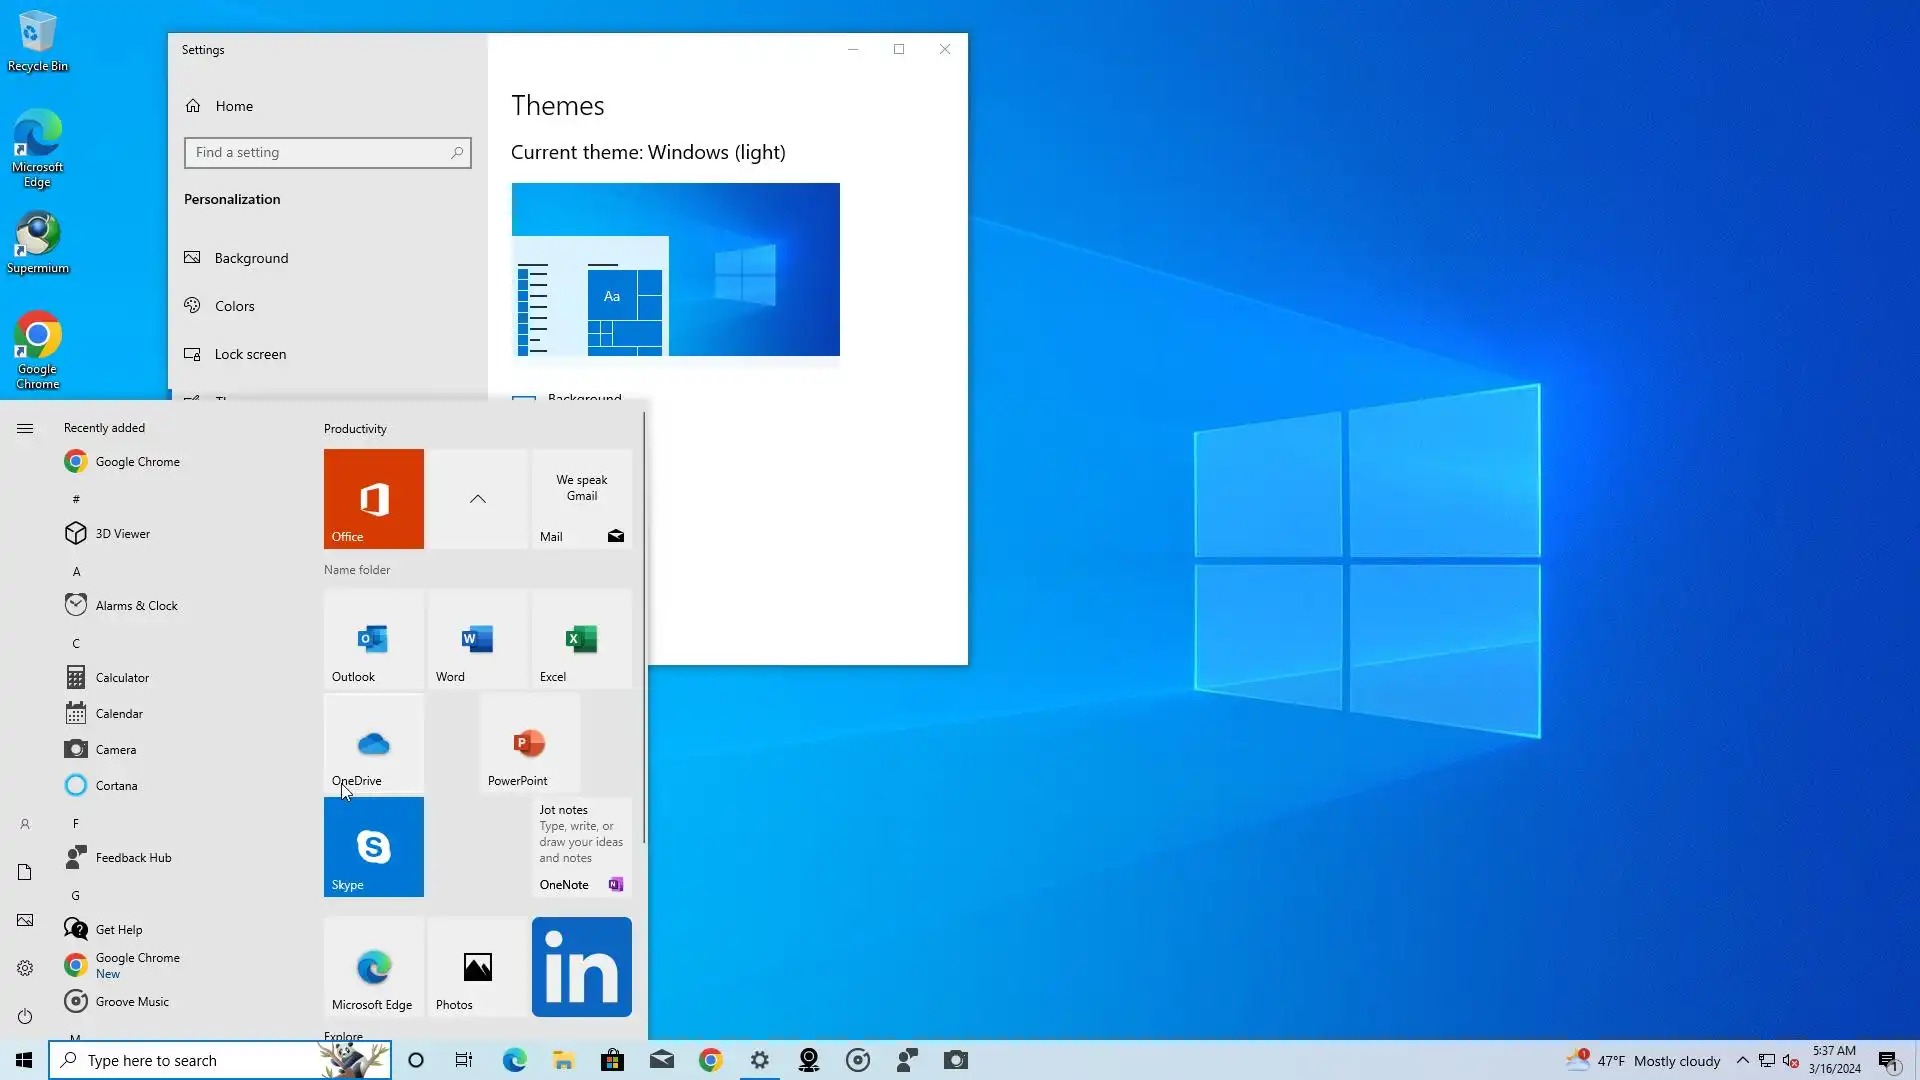This screenshot has height=1080, width=1920.
Task: Open the Word tile
Action: 477,640
